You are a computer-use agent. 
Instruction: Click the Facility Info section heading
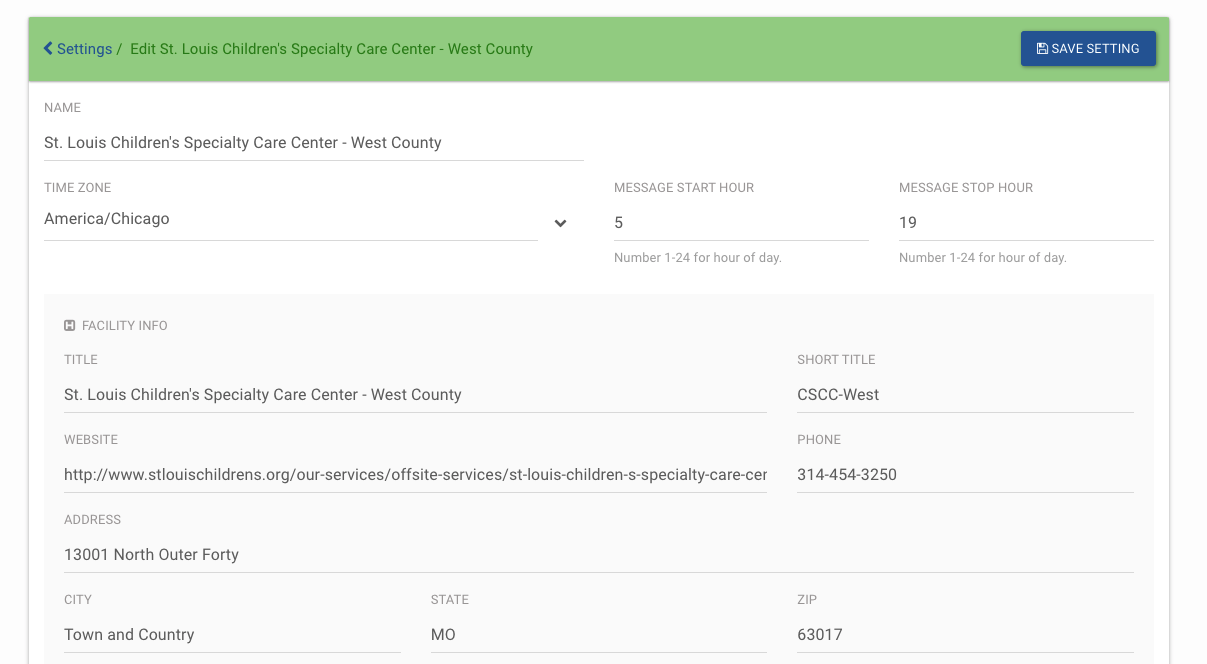(x=124, y=326)
